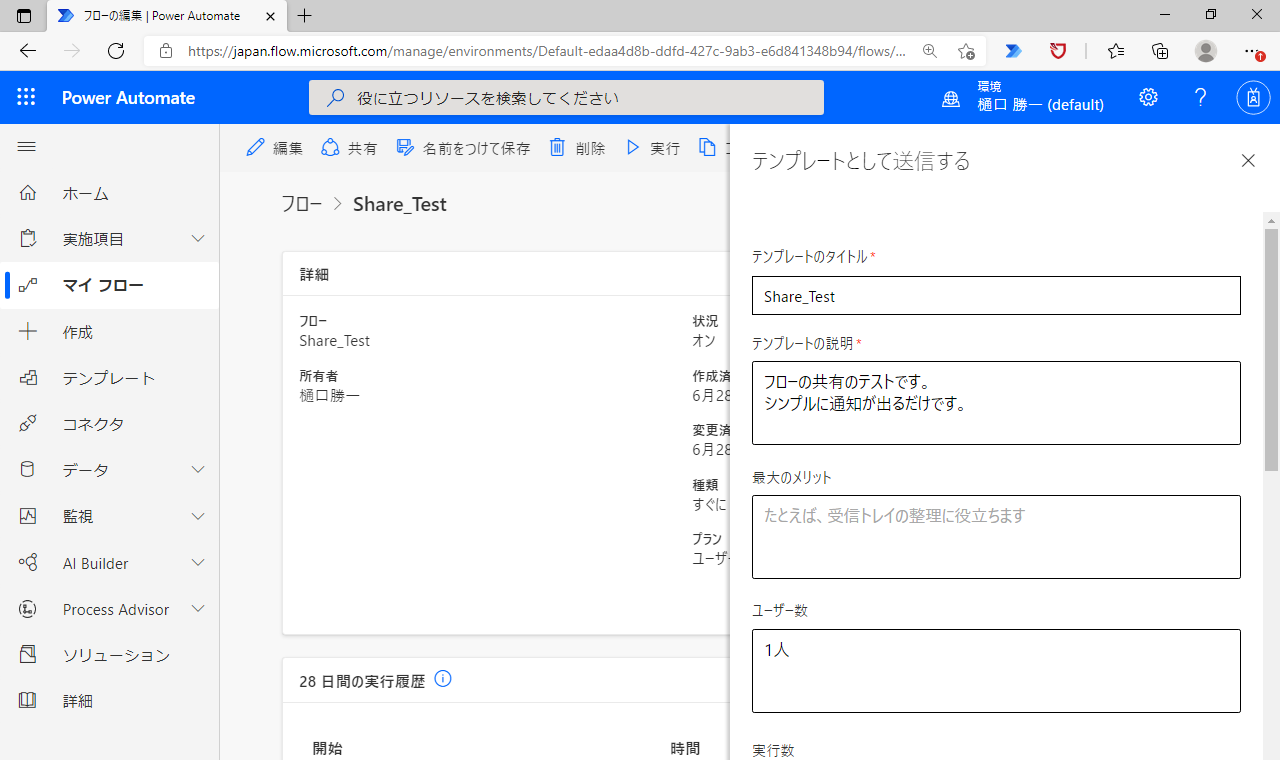Image resolution: width=1280 pixels, height=760 pixels.
Task: Open the browser settings ellipsis menu
Action: [x=1252, y=51]
